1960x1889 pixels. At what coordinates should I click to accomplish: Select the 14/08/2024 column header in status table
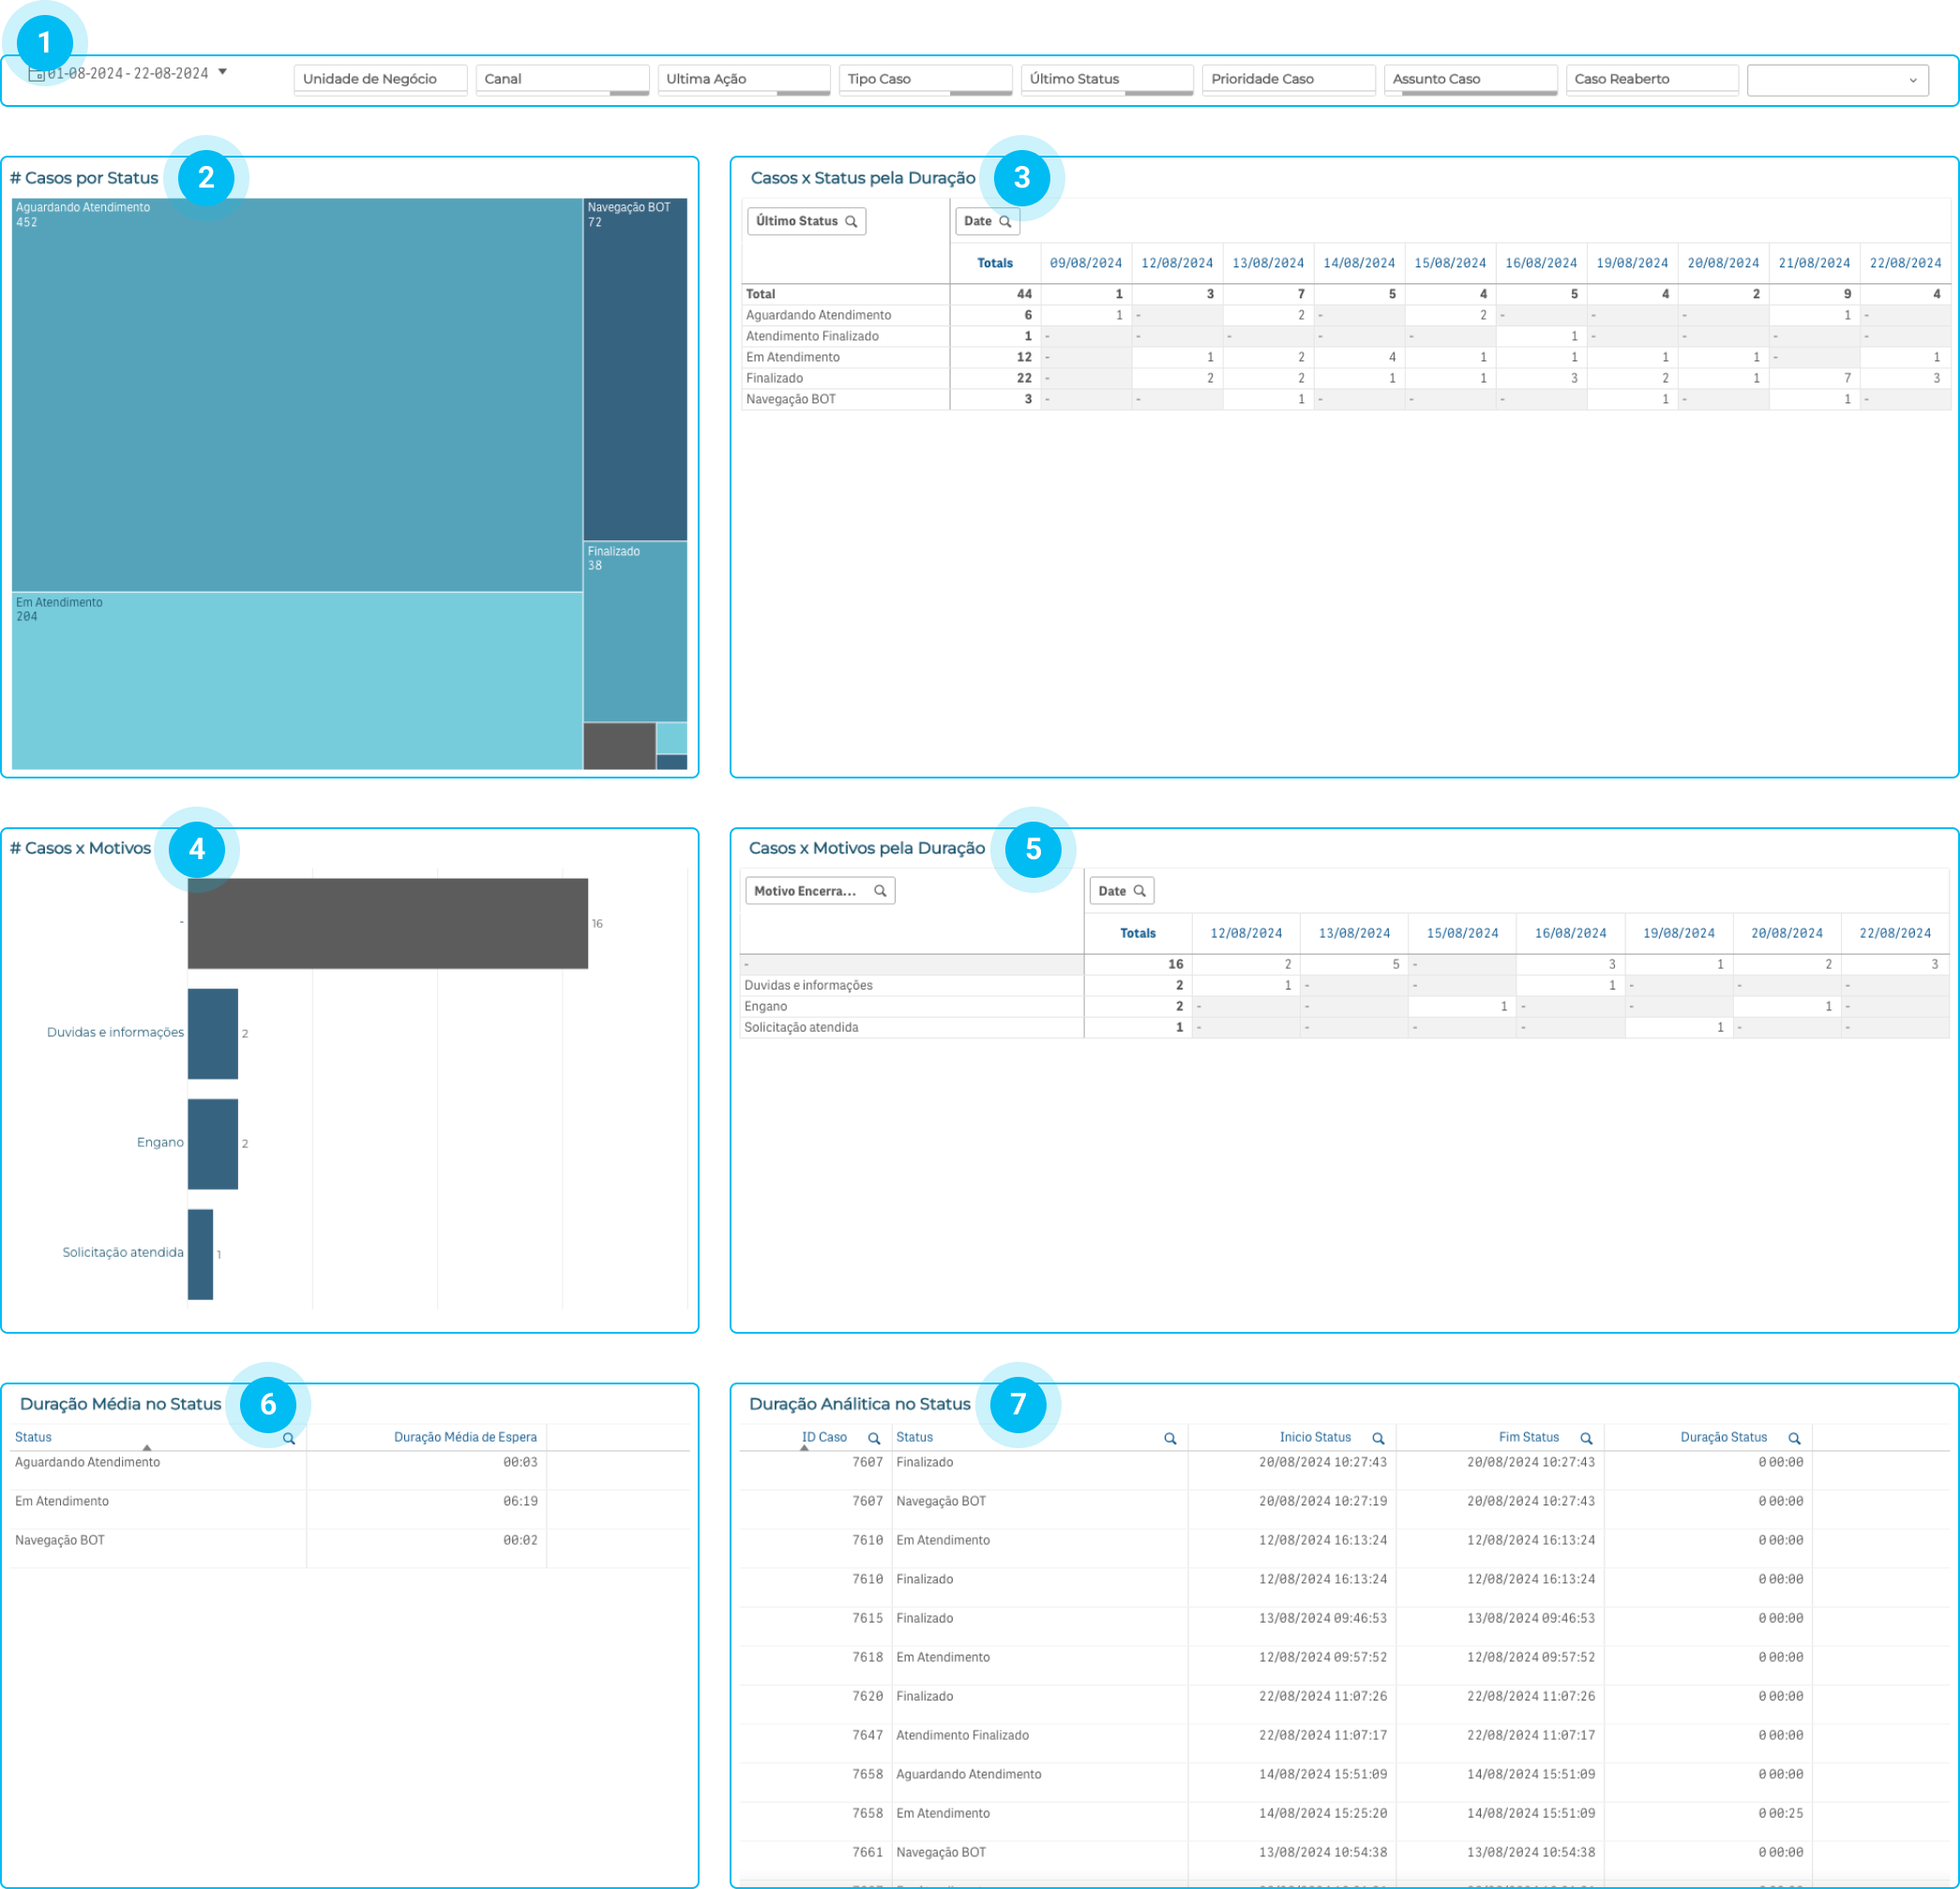click(x=1358, y=263)
